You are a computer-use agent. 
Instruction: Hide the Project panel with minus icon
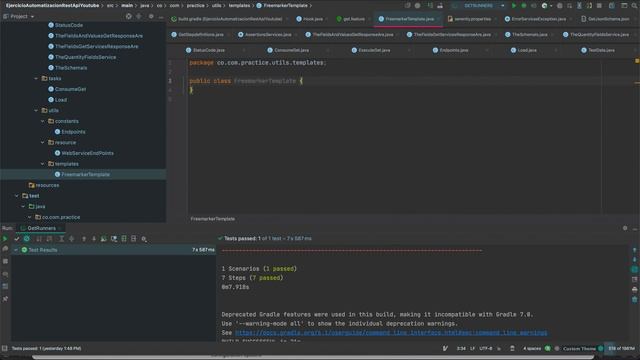(x=161, y=16)
